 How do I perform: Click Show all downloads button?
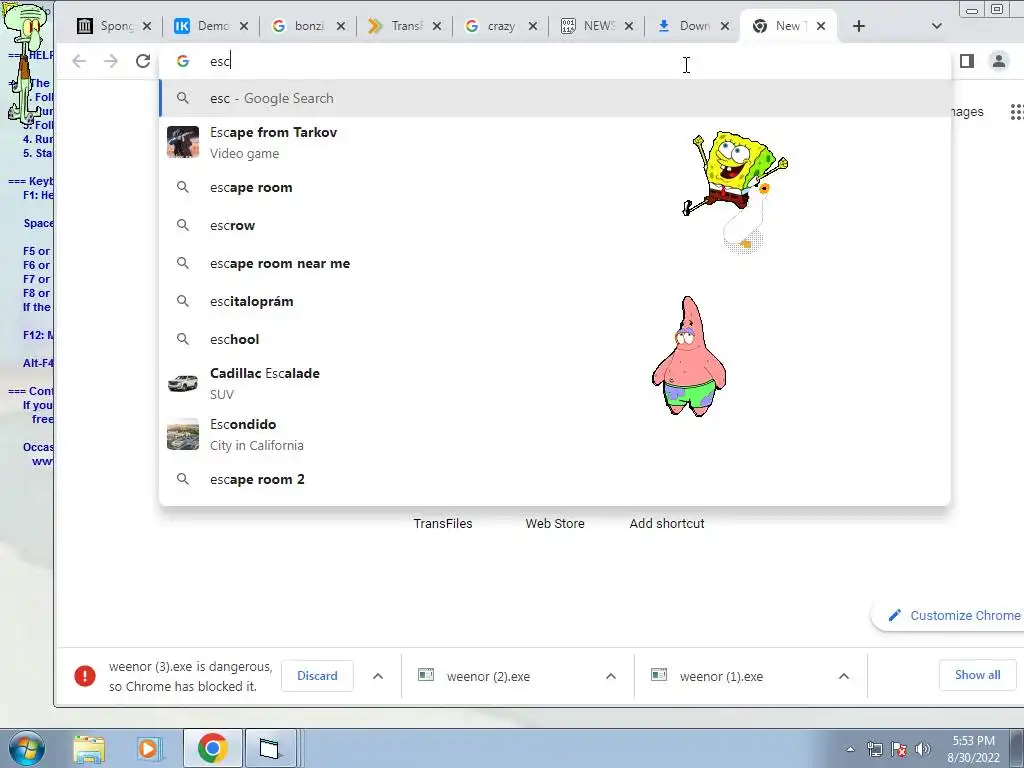click(x=978, y=675)
